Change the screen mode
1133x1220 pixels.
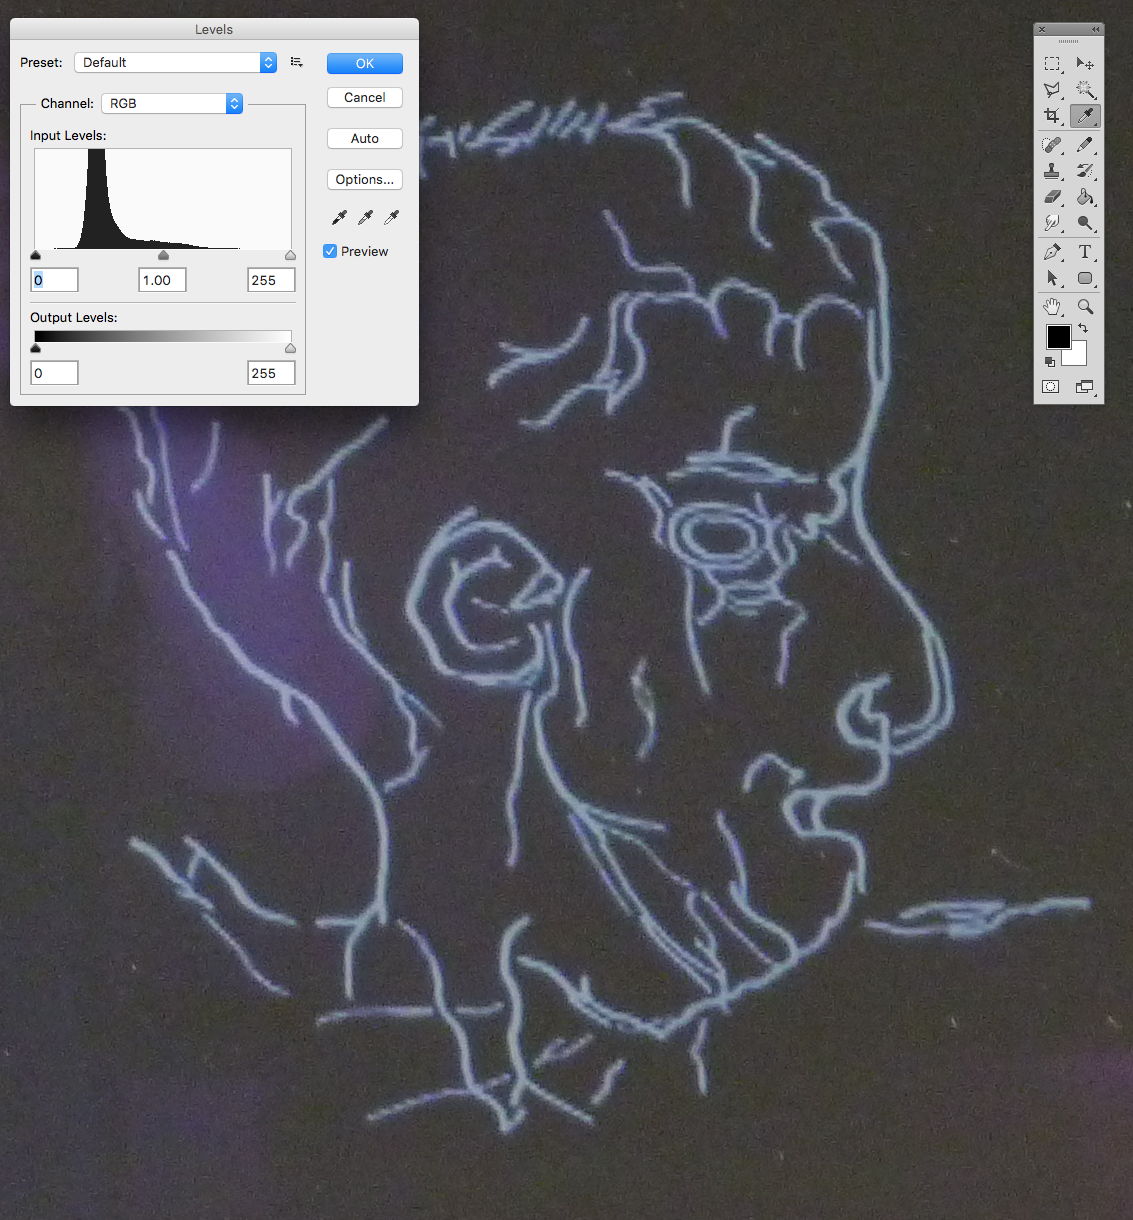[1085, 387]
